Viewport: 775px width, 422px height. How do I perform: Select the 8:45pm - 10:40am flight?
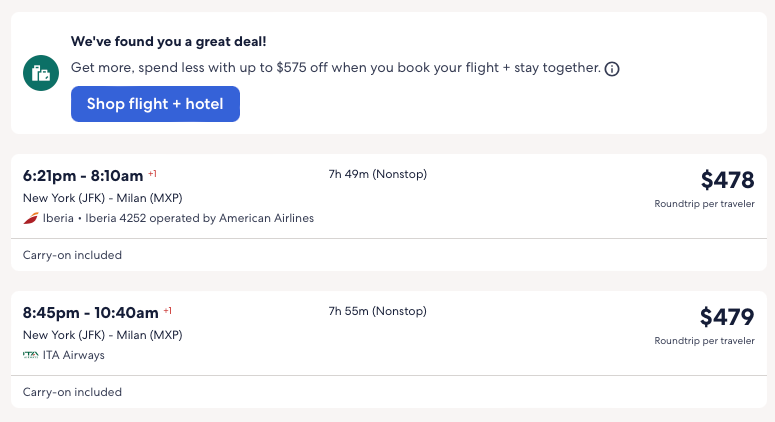[90, 312]
